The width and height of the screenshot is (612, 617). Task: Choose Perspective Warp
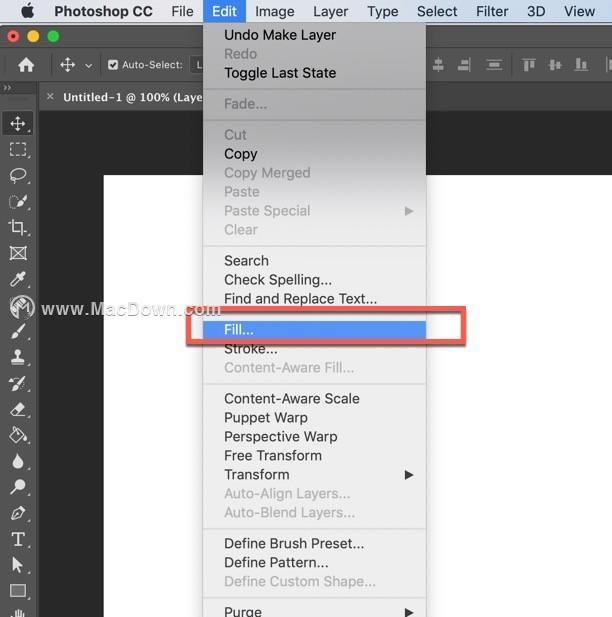[x=314, y=436]
